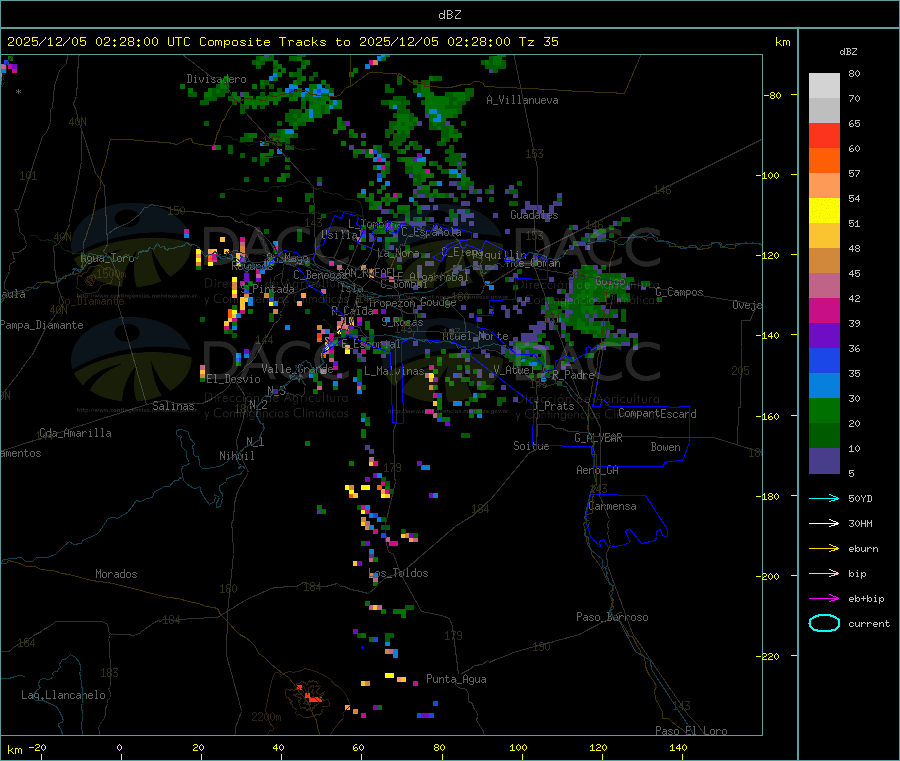Click the Lag.Llancanelo map label
Image resolution: width=900 pixels, height=761 pixels.
click(x=63, y=695)
